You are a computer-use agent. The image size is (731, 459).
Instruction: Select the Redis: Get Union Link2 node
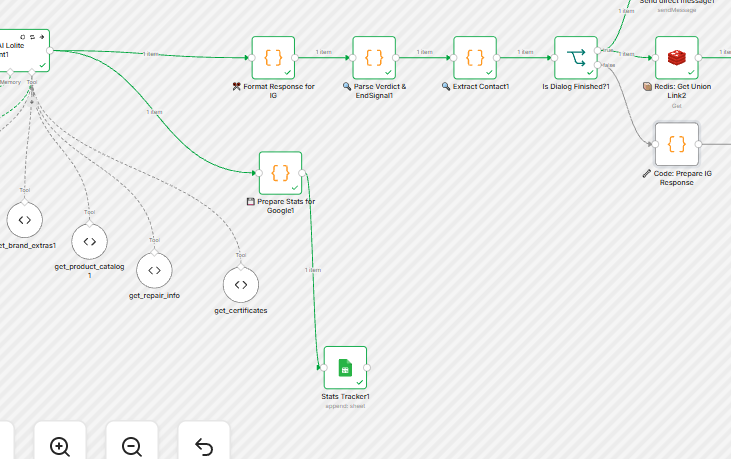pyautogui.click(x=676, y=58)
